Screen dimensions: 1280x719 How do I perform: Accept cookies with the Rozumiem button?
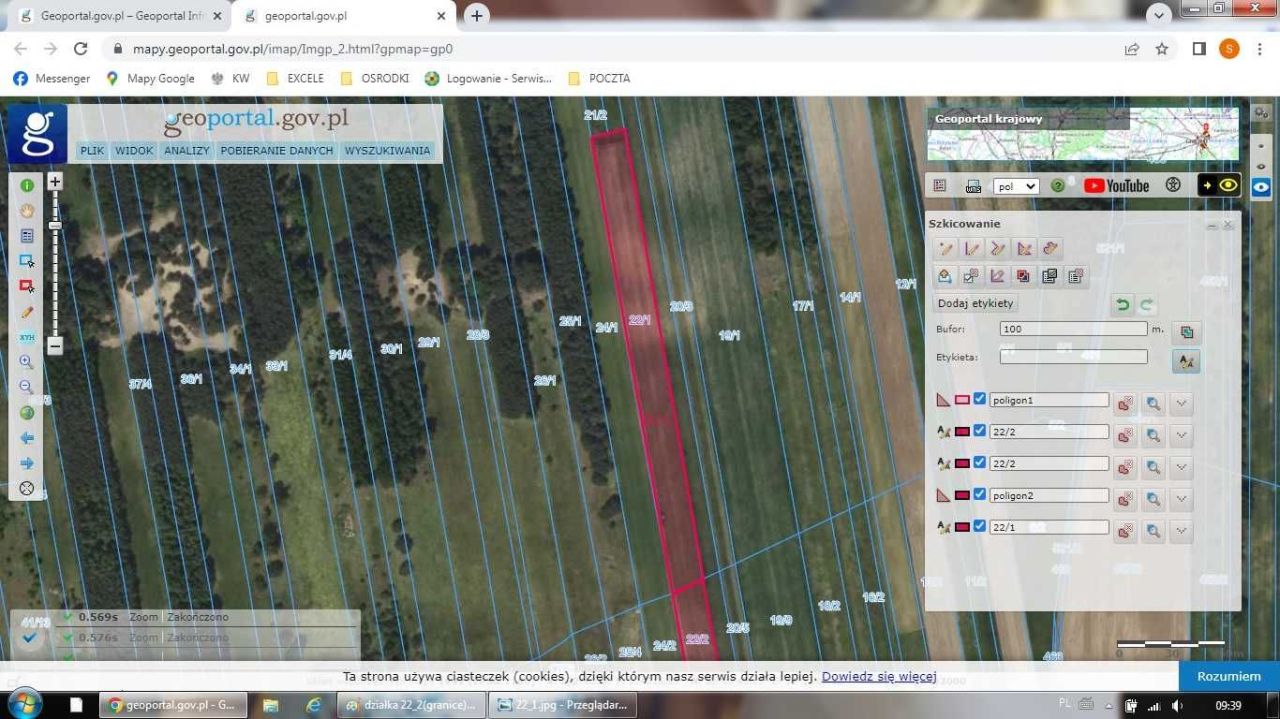tap(1228, 676)
